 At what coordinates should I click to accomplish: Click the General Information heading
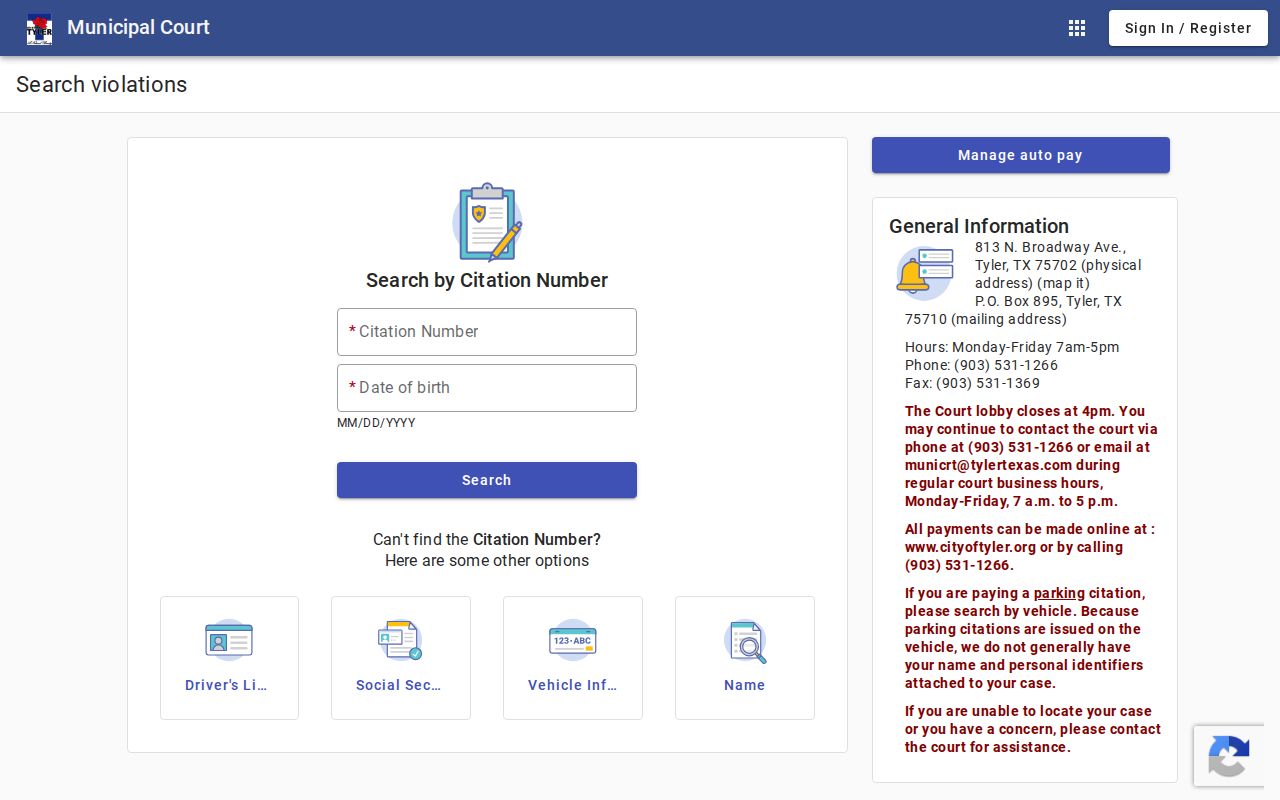point(979,226)
